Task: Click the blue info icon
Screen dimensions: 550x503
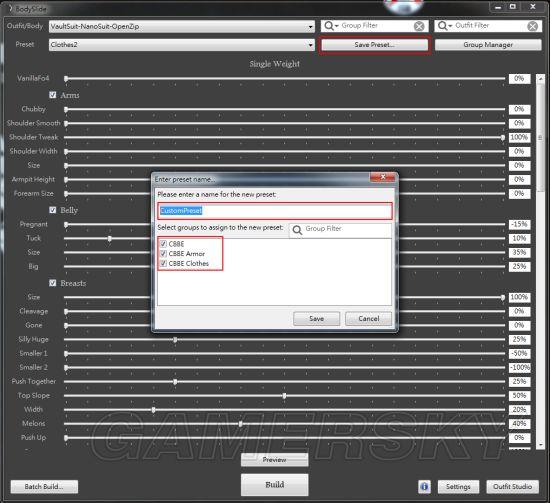Action: pyautogui.click(x=424, y=487)
